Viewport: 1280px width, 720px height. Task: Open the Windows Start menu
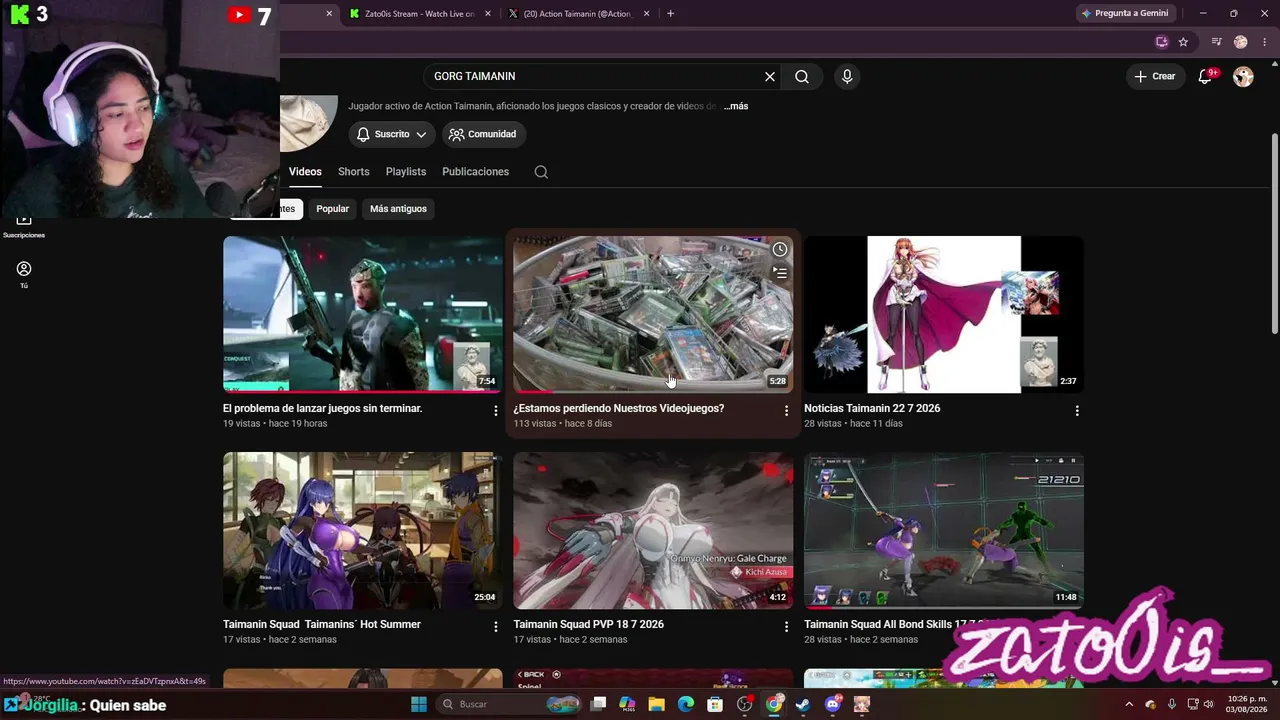419,704
